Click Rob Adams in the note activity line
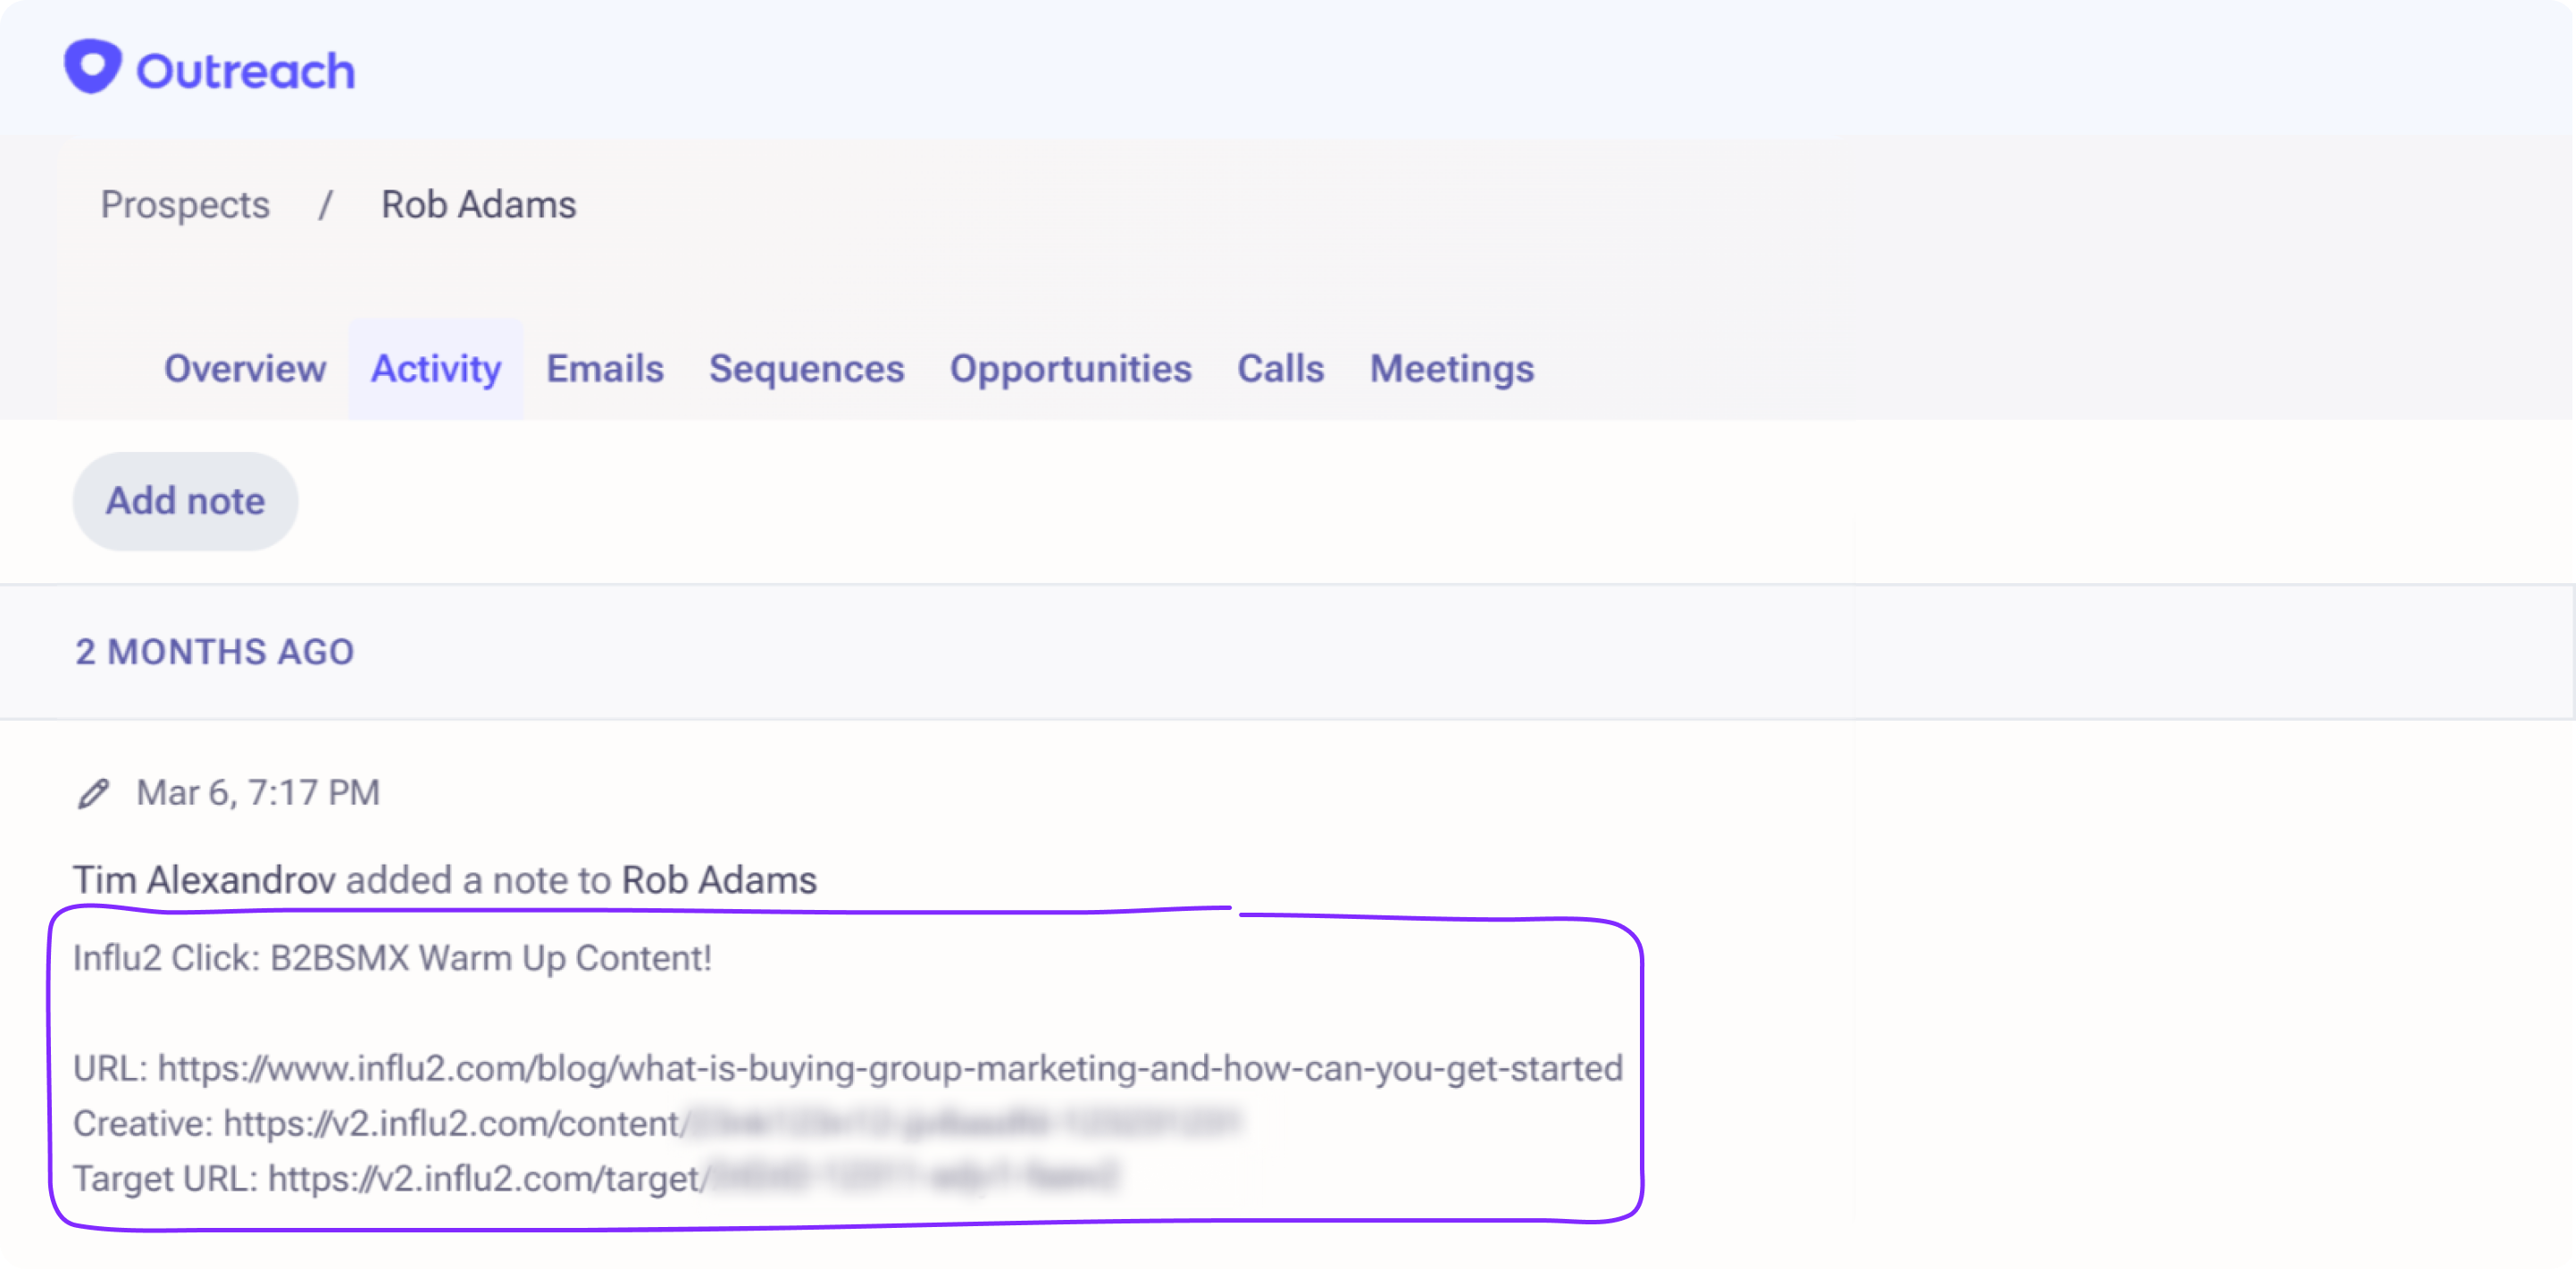Screen dimensions: 2576x1269 point(720,881)
